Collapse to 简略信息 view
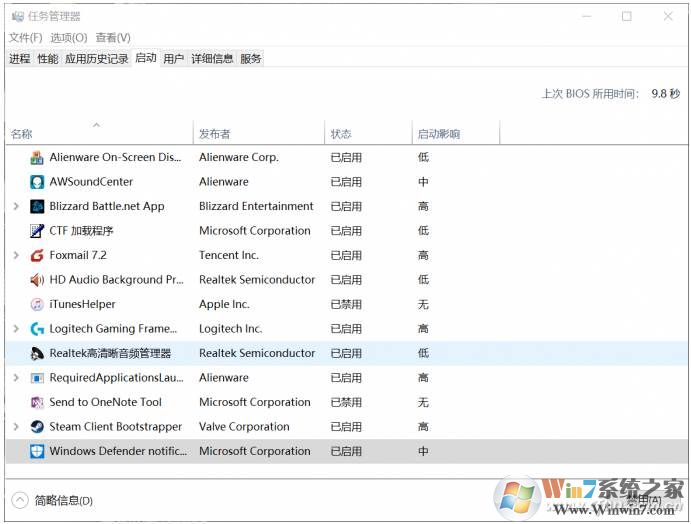The width and height of the screenshot is (691, 524). coord(52,500)
